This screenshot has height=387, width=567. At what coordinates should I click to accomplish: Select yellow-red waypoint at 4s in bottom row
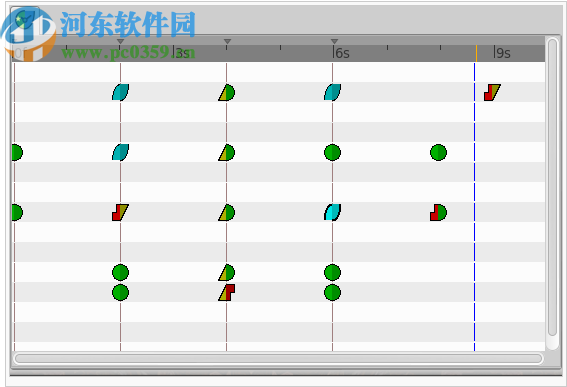(226, 292)
